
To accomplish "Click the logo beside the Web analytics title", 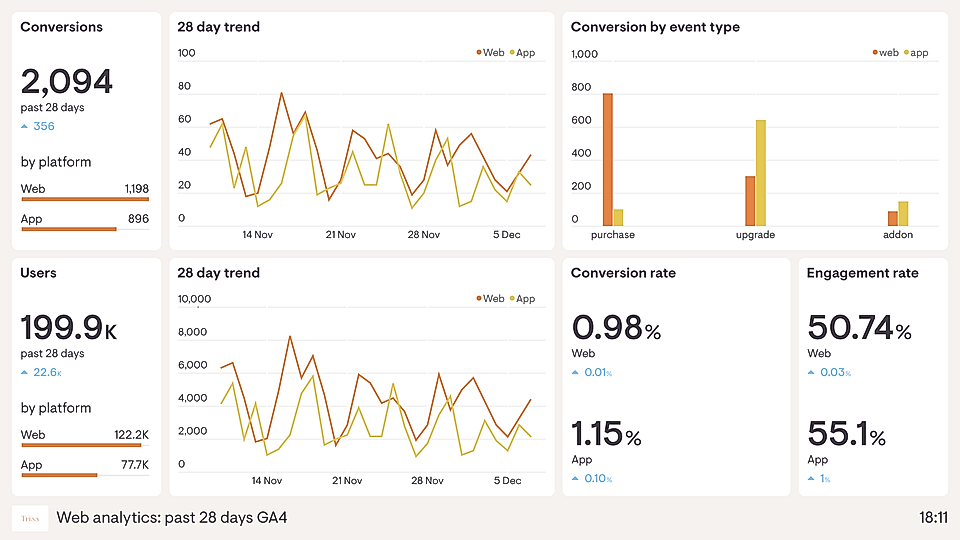I will [30, 518].
